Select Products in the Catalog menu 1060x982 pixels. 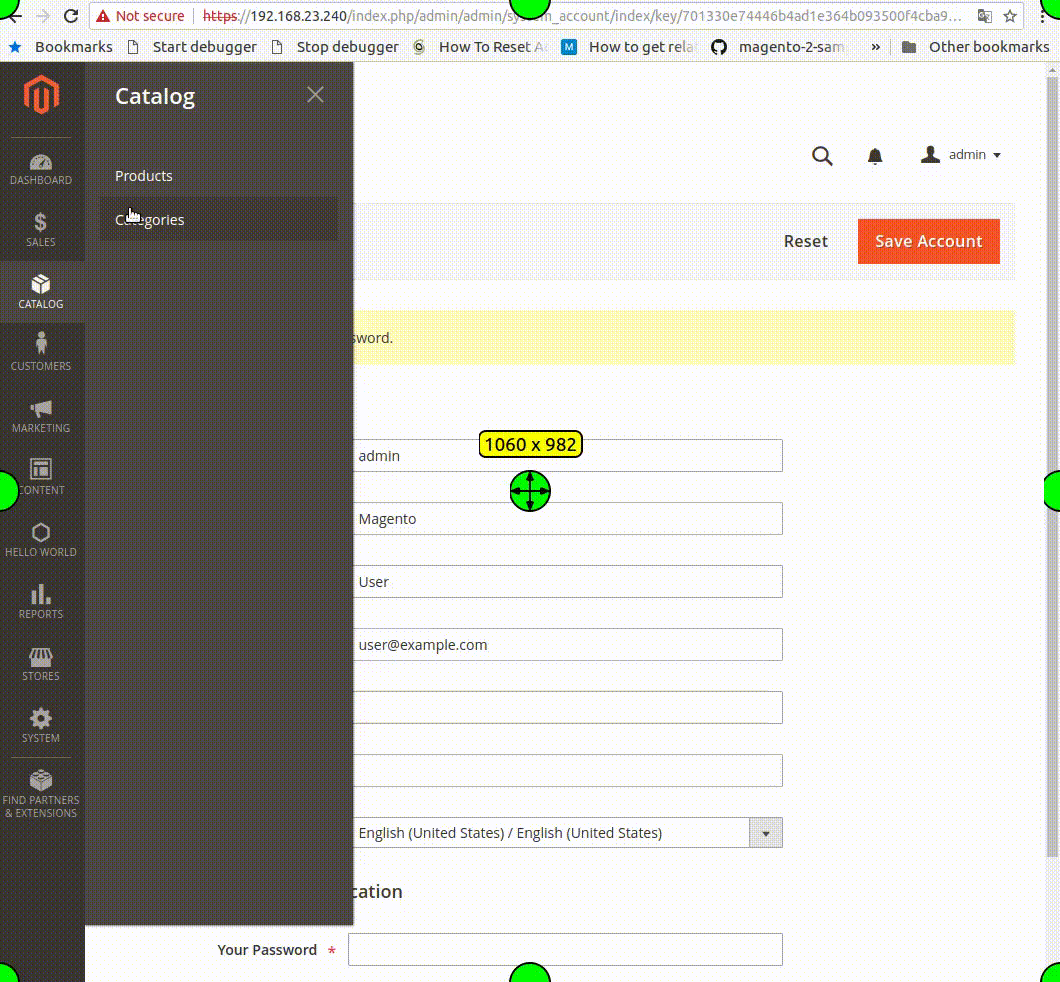[143, 175]
